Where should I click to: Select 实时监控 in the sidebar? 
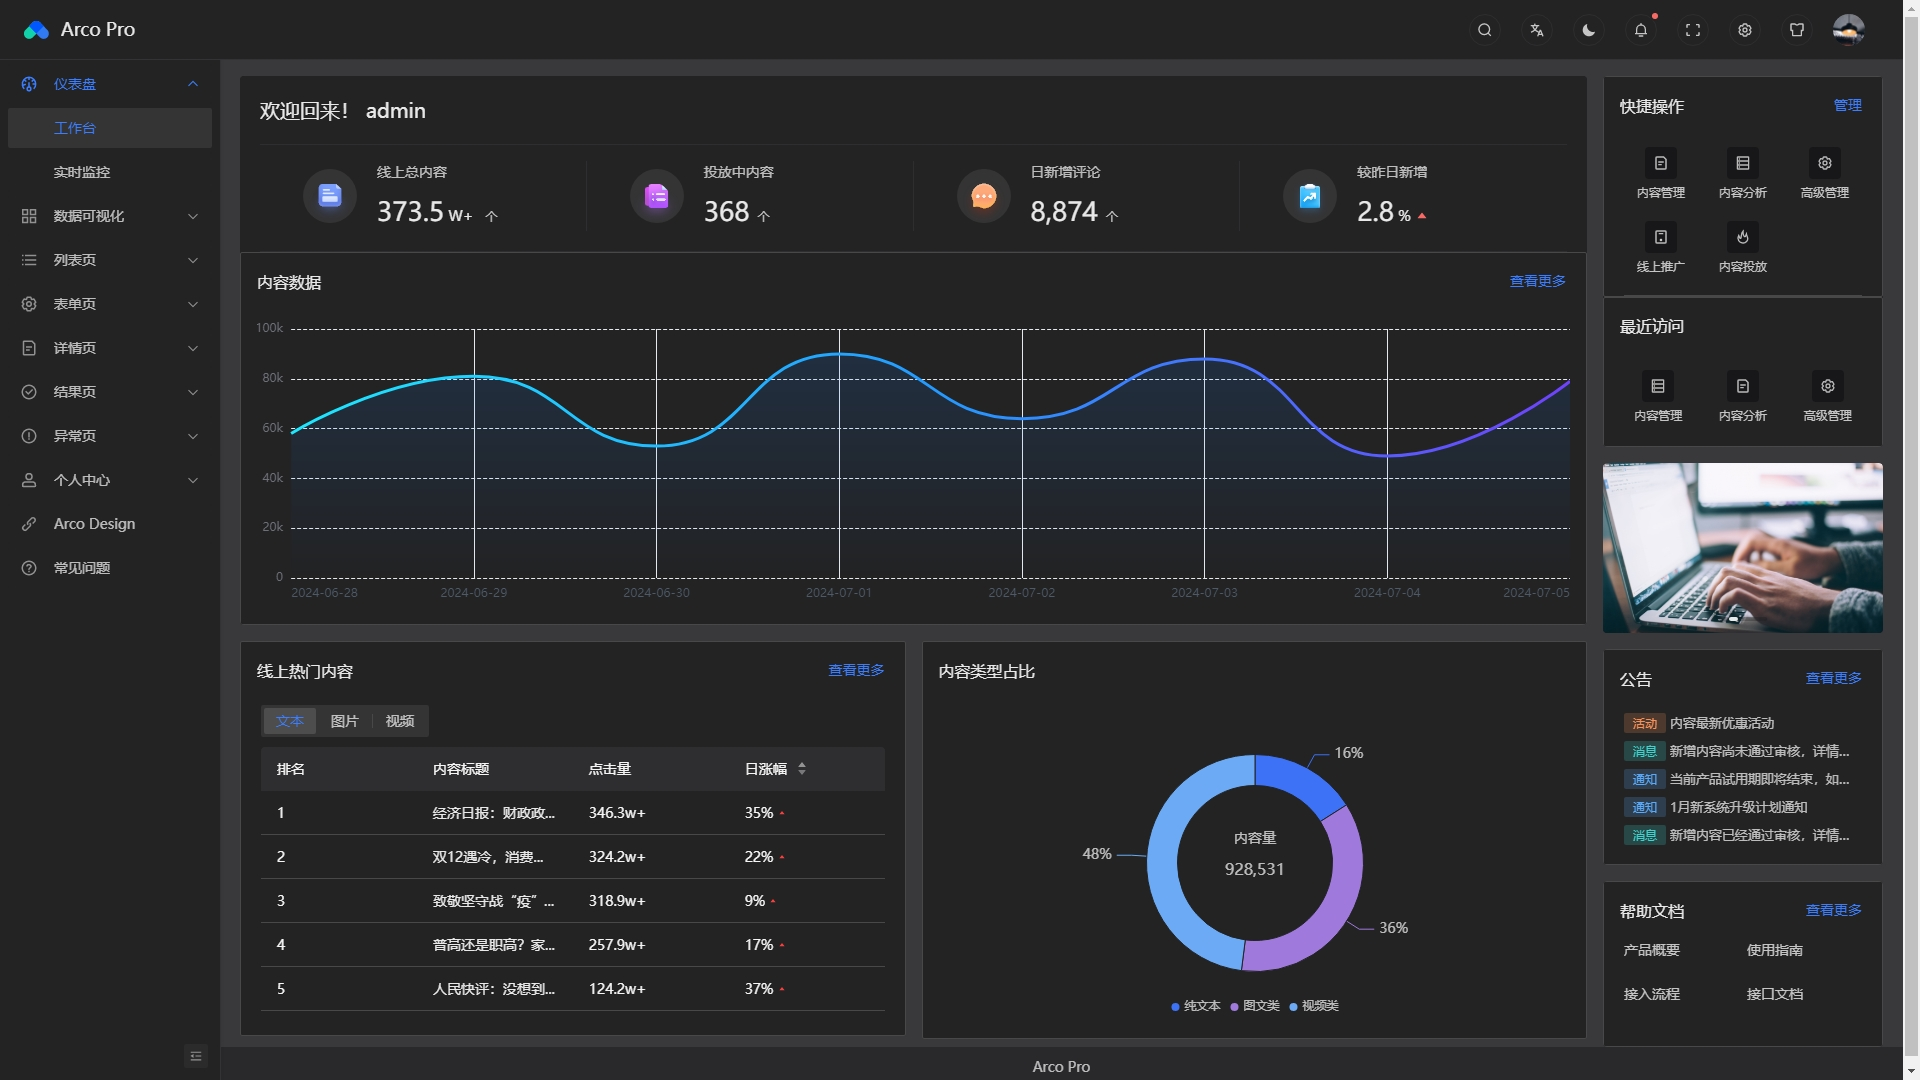tap(82, 172)
